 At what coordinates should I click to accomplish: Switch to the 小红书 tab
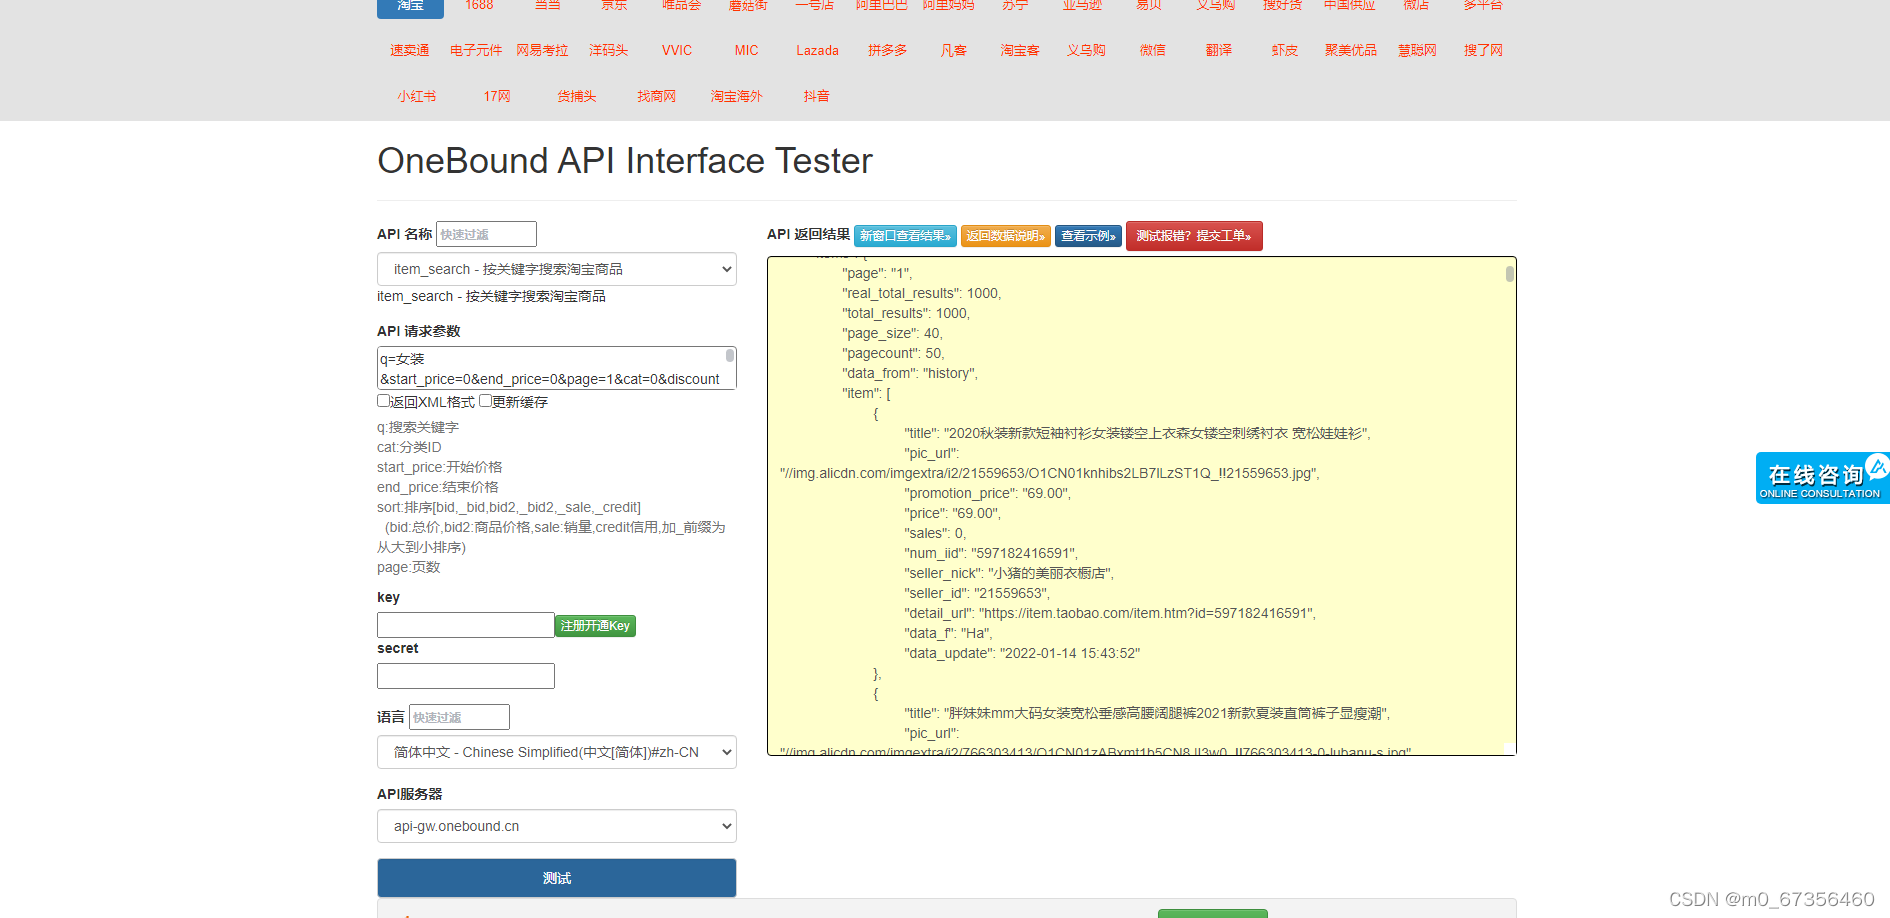(x=417, y=96)
